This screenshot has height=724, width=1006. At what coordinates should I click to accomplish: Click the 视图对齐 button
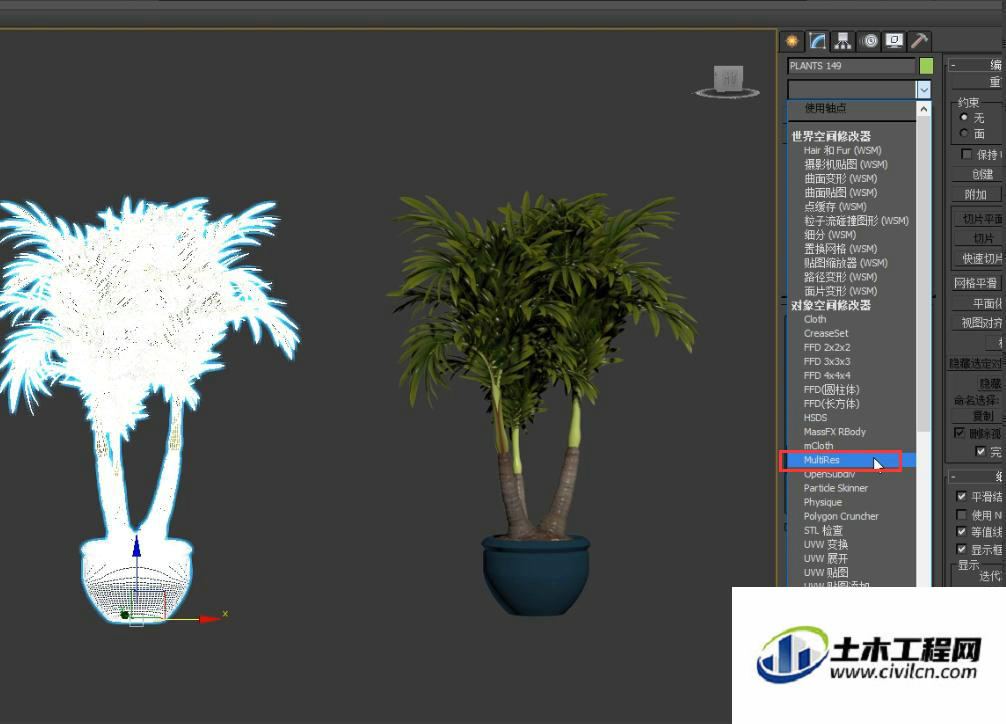coord(978,323)
